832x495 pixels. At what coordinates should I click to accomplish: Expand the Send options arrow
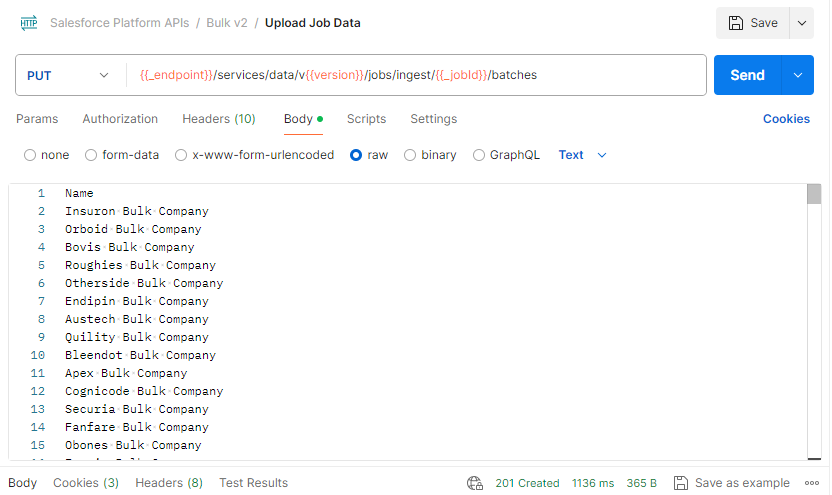(798, 75)
